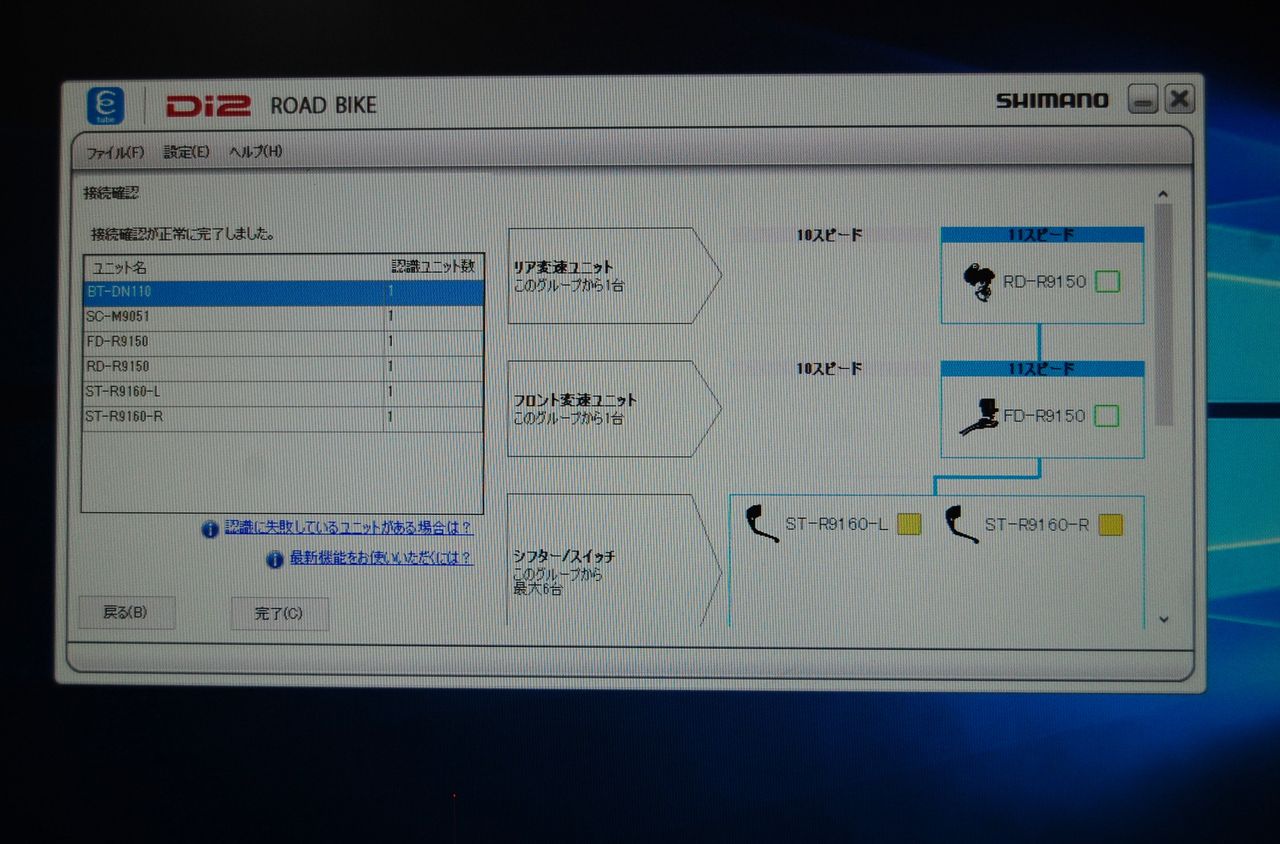Click the ST-R9160-L label in diagram
Viewport: 1280px width, 844px height.
[837, 525]
